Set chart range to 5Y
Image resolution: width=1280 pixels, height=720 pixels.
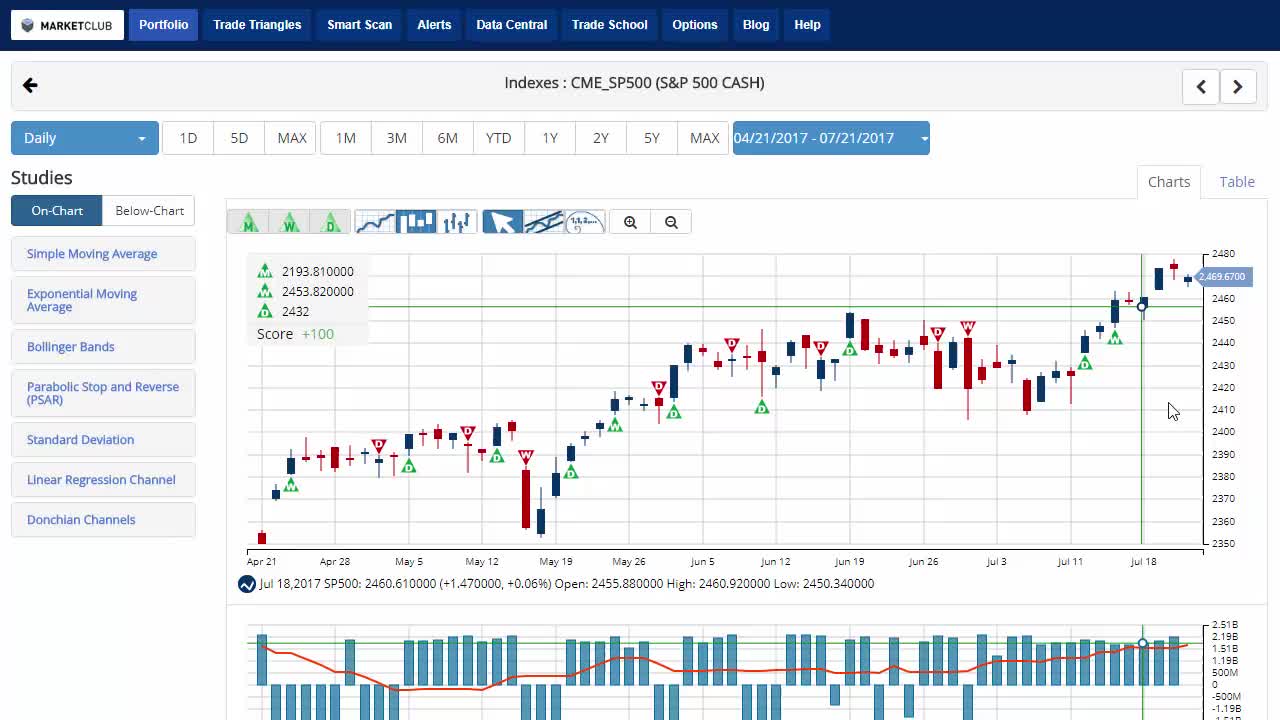click(x=652, y=138)
